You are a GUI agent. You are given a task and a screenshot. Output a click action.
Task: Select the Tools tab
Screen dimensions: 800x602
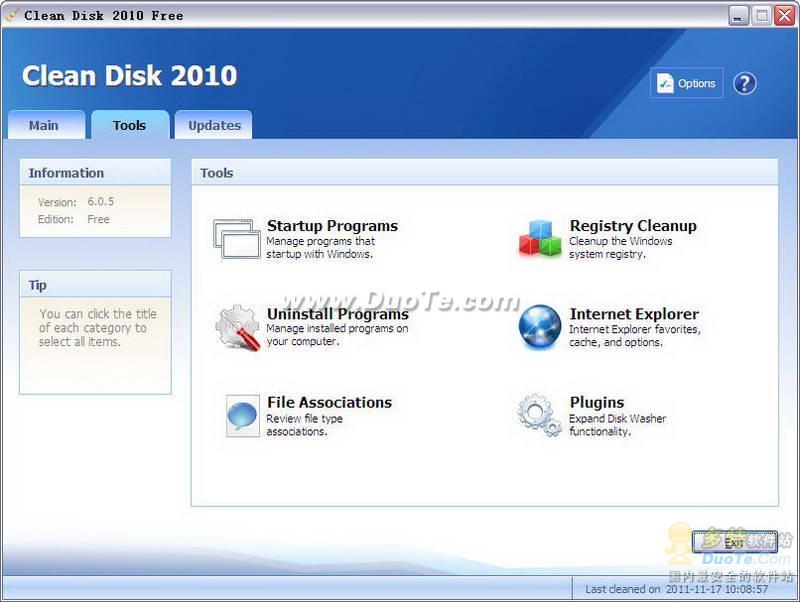(130, 125)
